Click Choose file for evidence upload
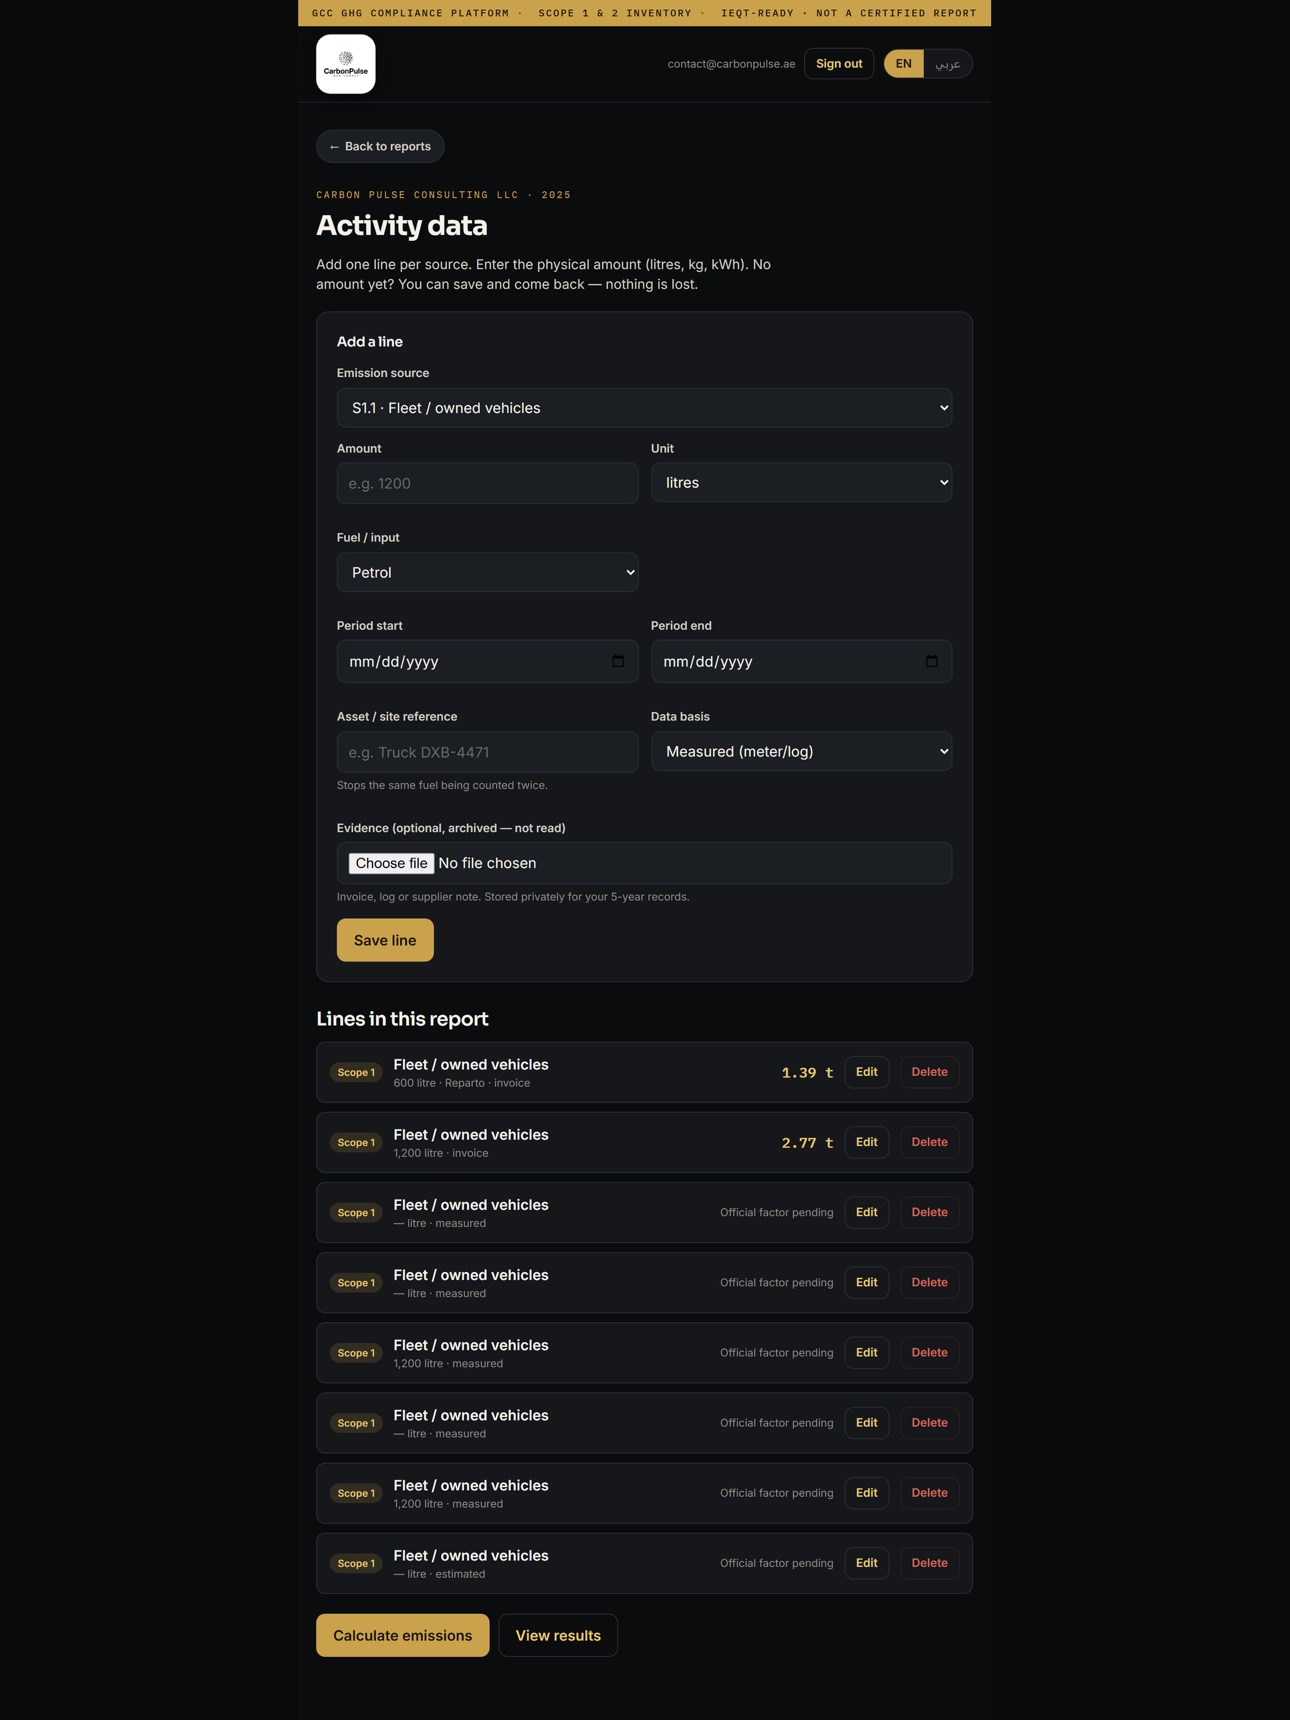Screen dimensions: 1290x1720 (391, 863)
